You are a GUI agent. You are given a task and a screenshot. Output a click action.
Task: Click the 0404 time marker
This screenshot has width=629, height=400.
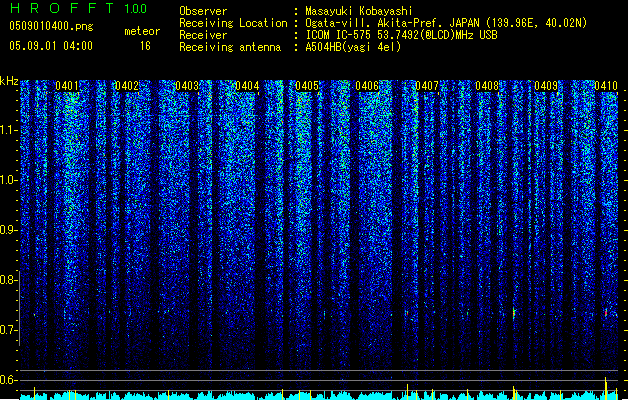point(247,86)
